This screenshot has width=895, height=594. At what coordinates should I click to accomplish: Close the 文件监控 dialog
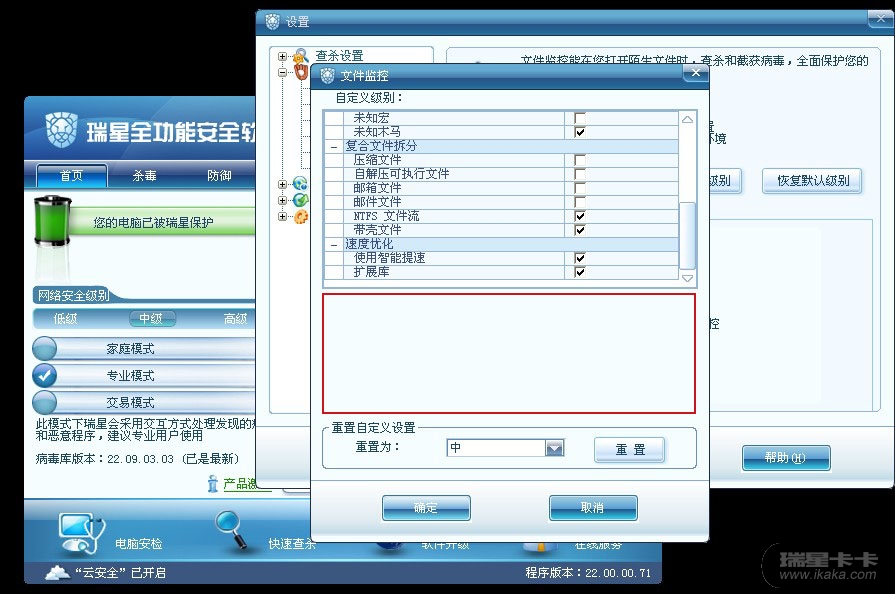click(696, 73)
